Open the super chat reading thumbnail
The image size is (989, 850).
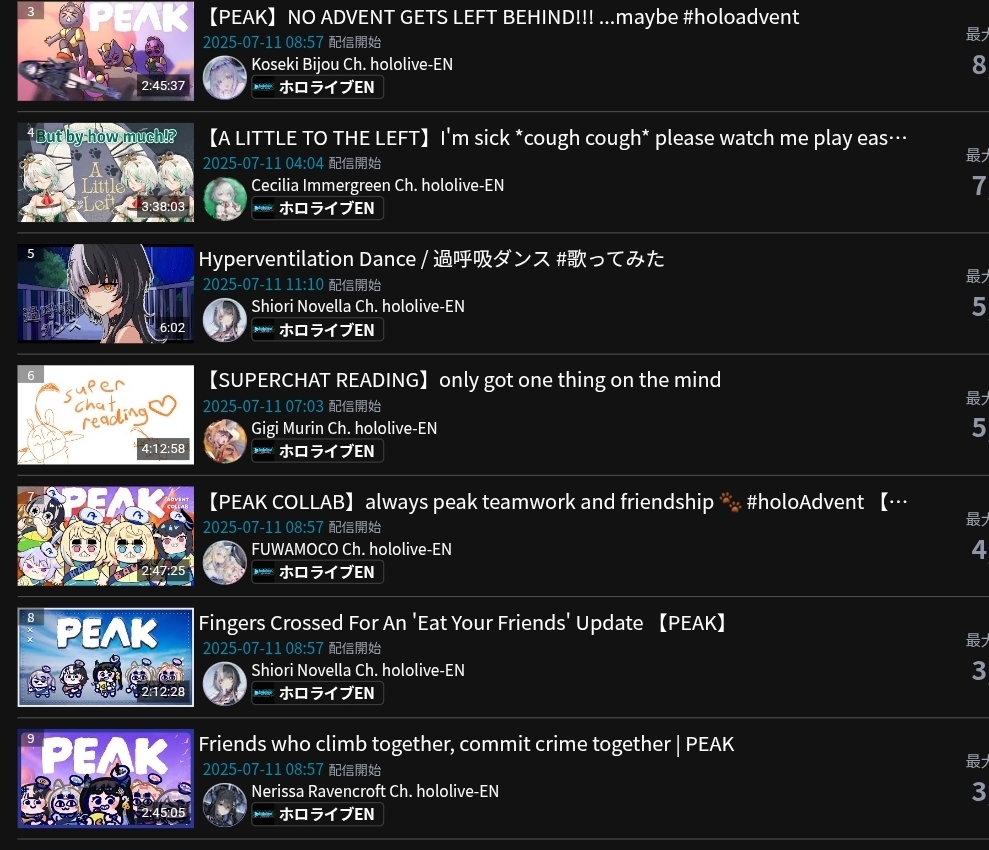pyautogui.click(x=105, y=415)
